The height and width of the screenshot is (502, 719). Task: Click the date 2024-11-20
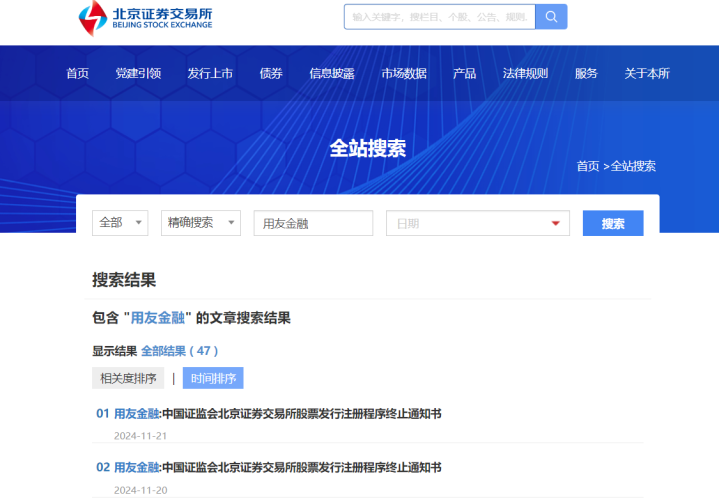[x=140, y=490]
